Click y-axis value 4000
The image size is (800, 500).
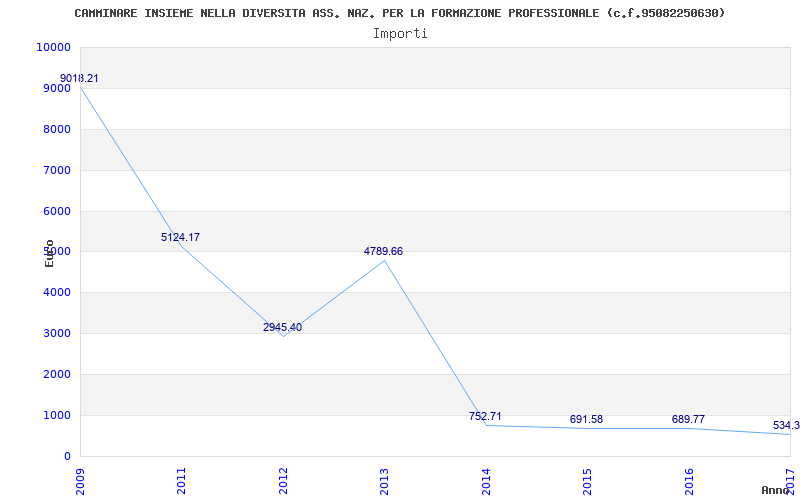point(56,292)
